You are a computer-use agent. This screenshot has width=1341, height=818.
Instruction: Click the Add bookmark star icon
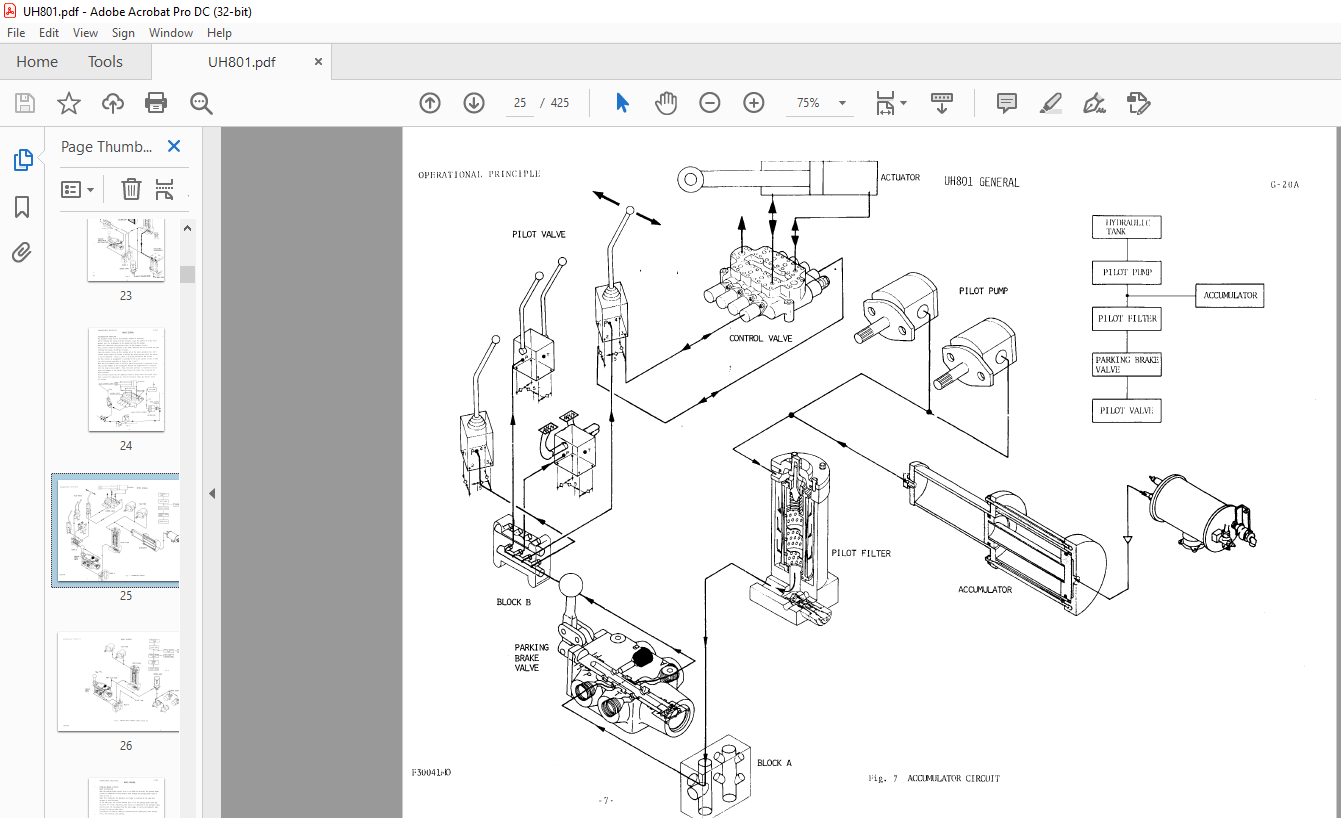tap(68, 103)
